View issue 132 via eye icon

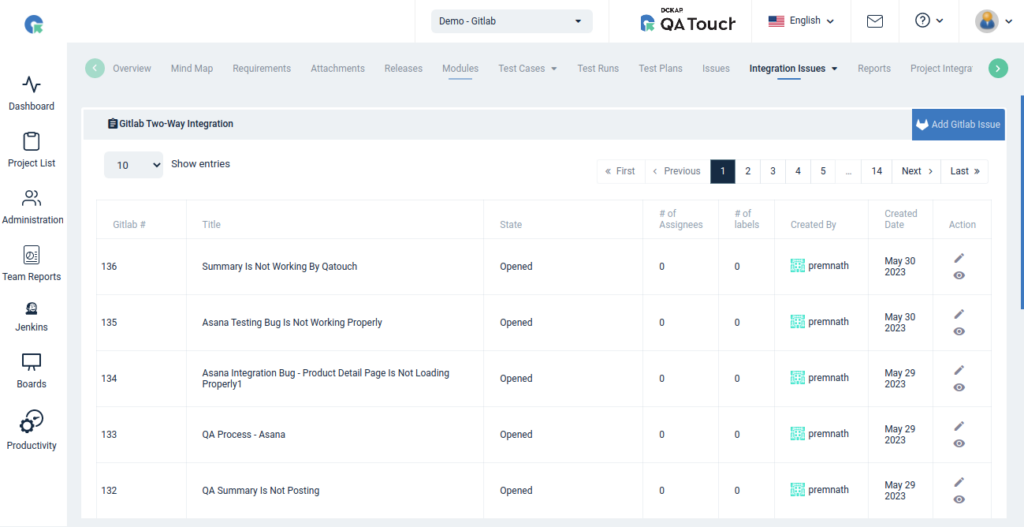[959, 499]
